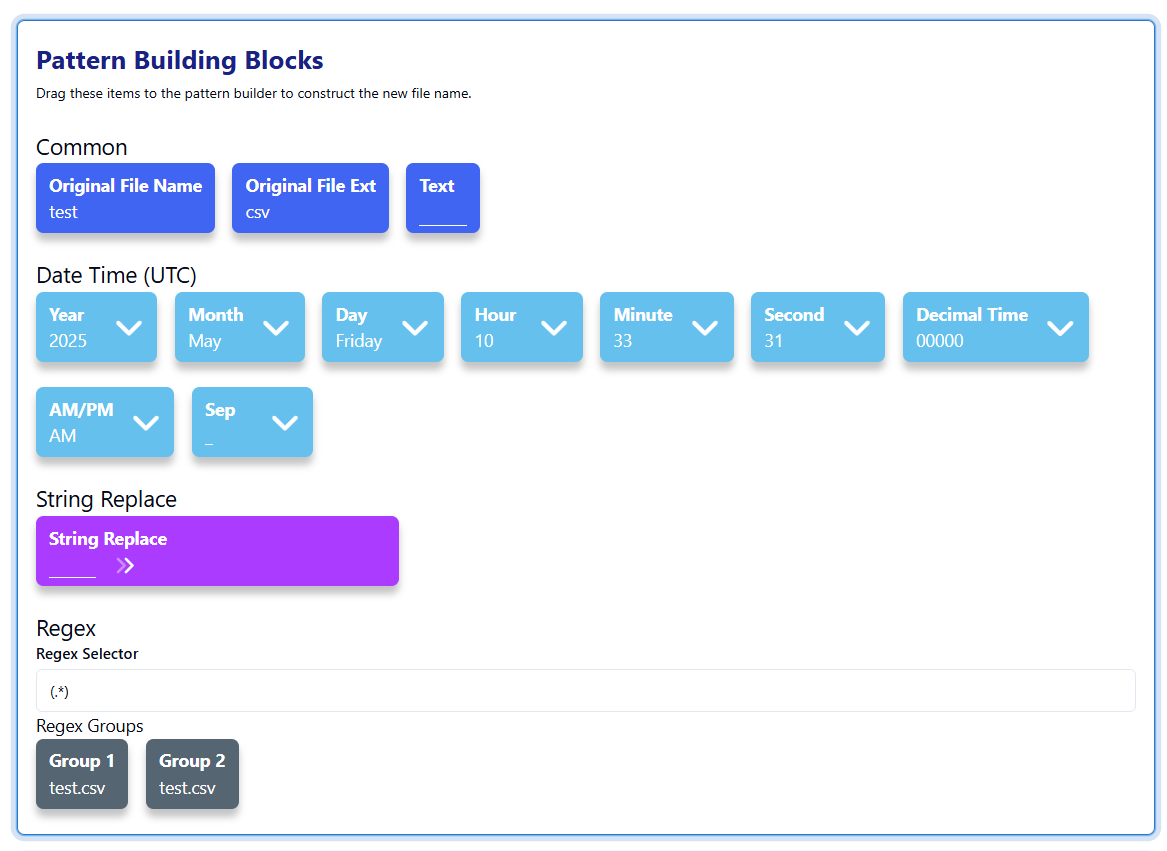This screenshot has width=1167, height=851.
Task: Select the Original File Ext block
Action: (x=310, y=198)
